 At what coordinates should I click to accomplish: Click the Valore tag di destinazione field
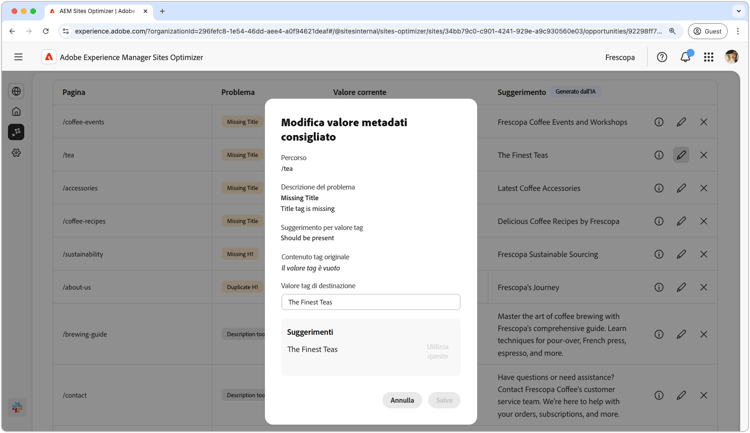[x=371, y=302]
